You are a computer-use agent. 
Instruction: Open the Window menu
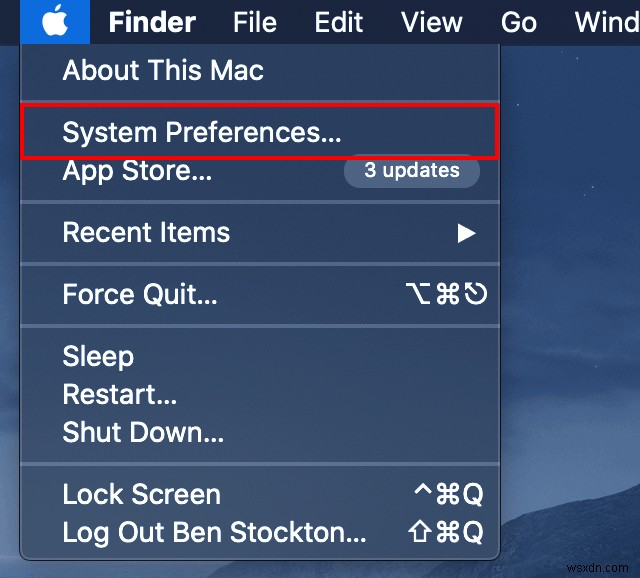[606, 22]
